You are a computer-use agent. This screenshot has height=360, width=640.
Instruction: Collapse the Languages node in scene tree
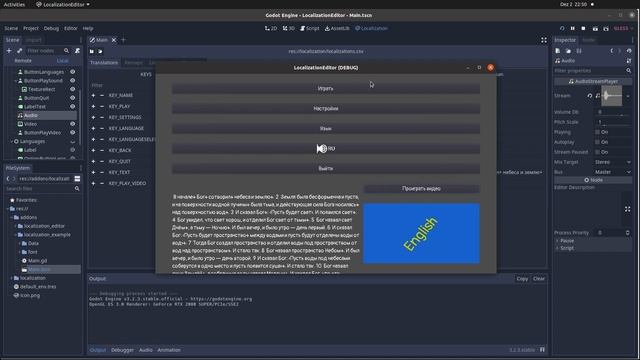coord(11,141)
